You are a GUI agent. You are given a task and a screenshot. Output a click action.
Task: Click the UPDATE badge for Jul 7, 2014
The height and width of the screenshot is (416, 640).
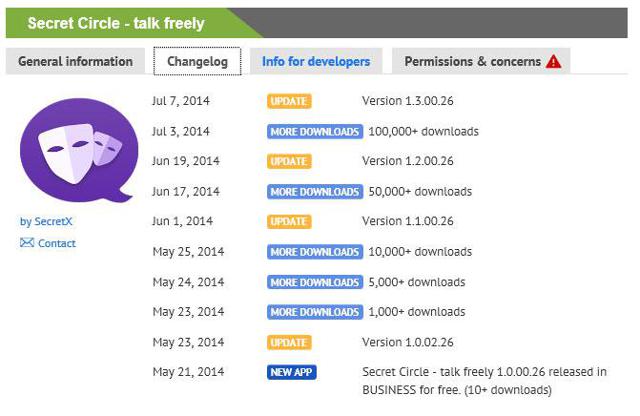click(289, 101)
